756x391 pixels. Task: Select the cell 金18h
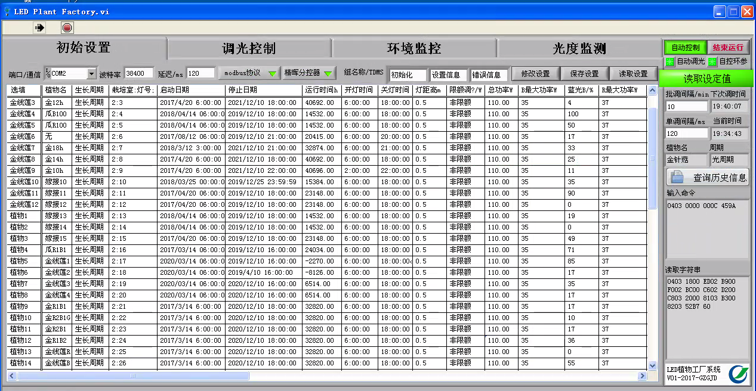pyautogui.click(x=57, y=148)
